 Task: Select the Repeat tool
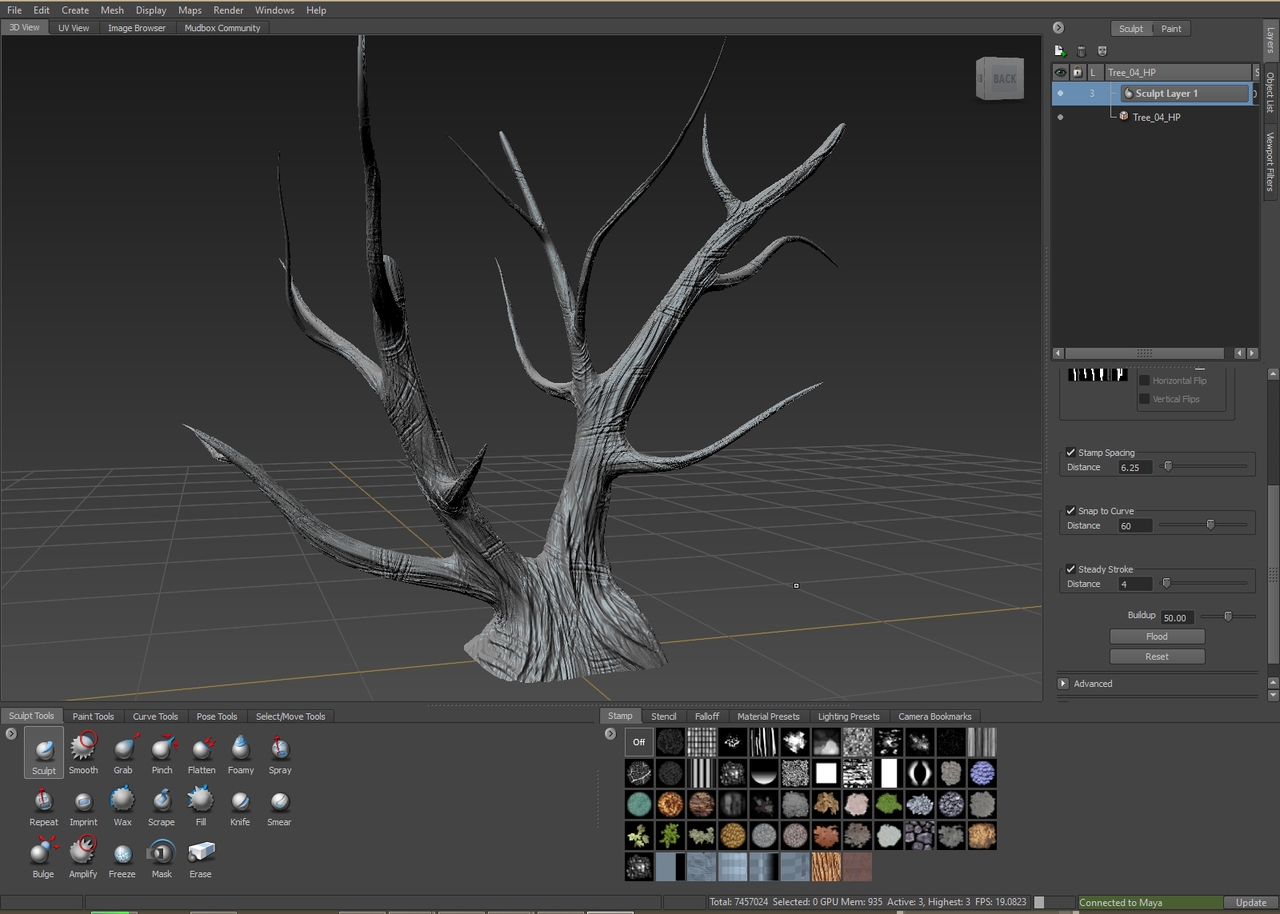coord(44,805)
